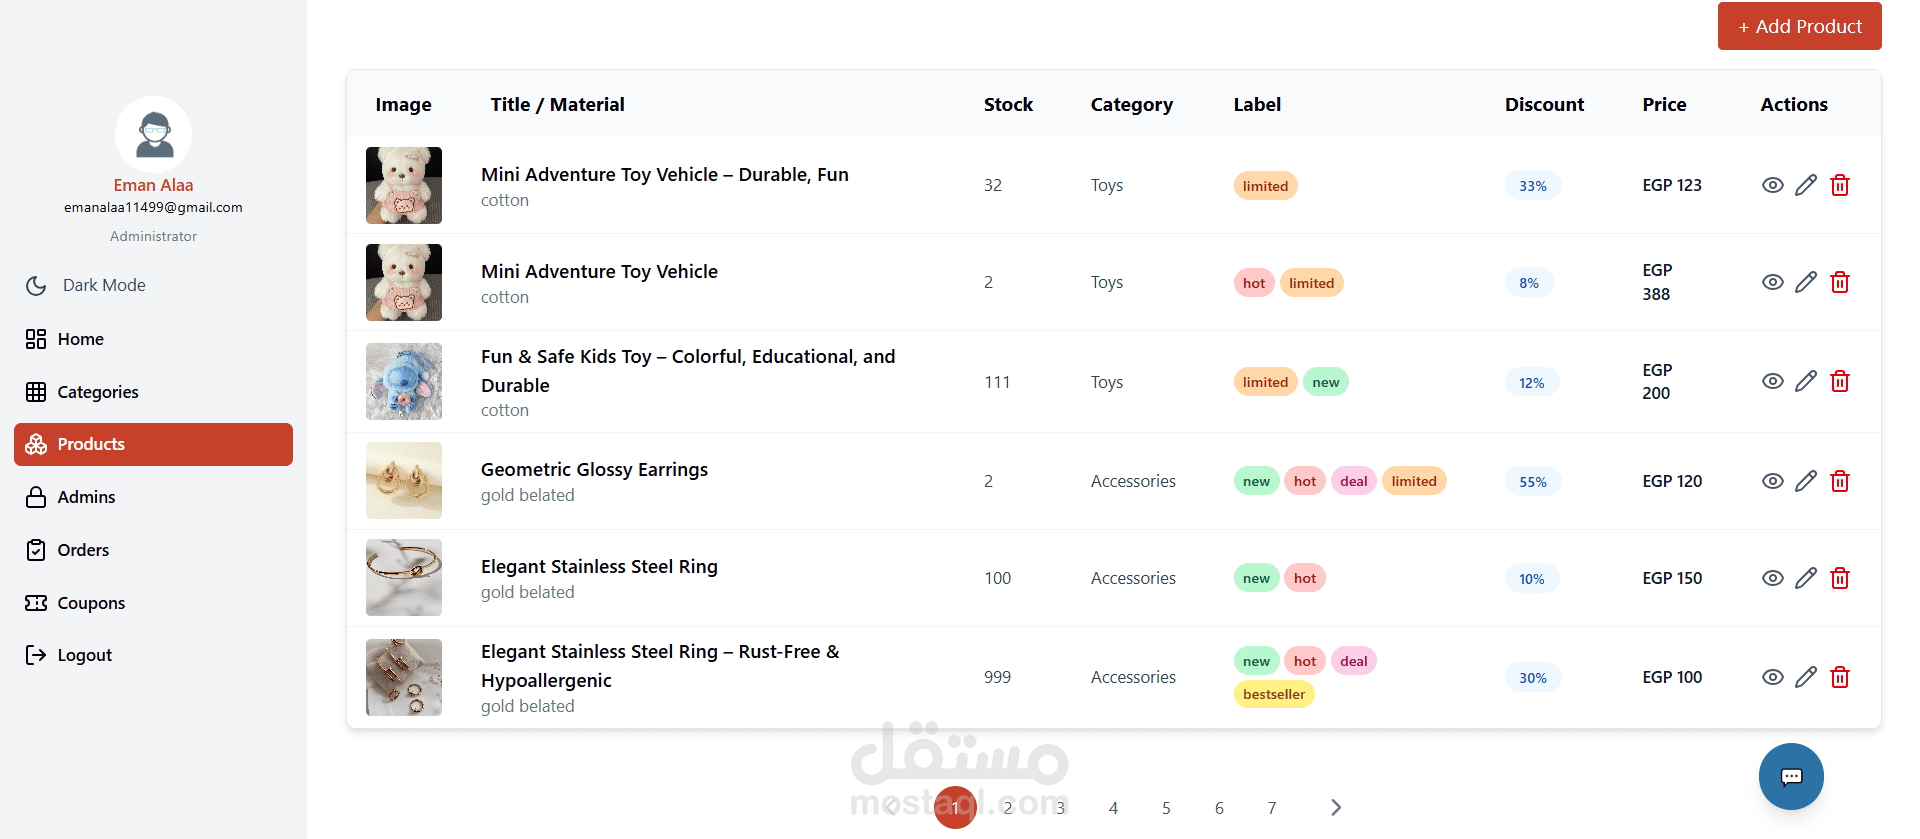
Task: Delete the EGP 388 Mini Adventure Toy Vehicle
Action: click(x=1840, y=282)
